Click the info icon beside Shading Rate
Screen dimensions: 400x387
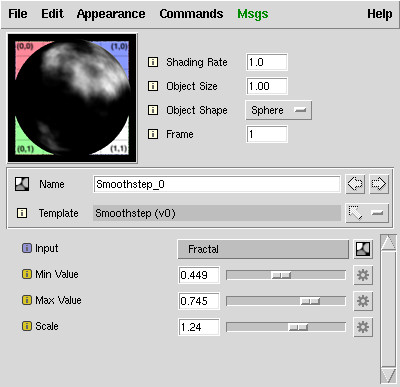point(153,62)
